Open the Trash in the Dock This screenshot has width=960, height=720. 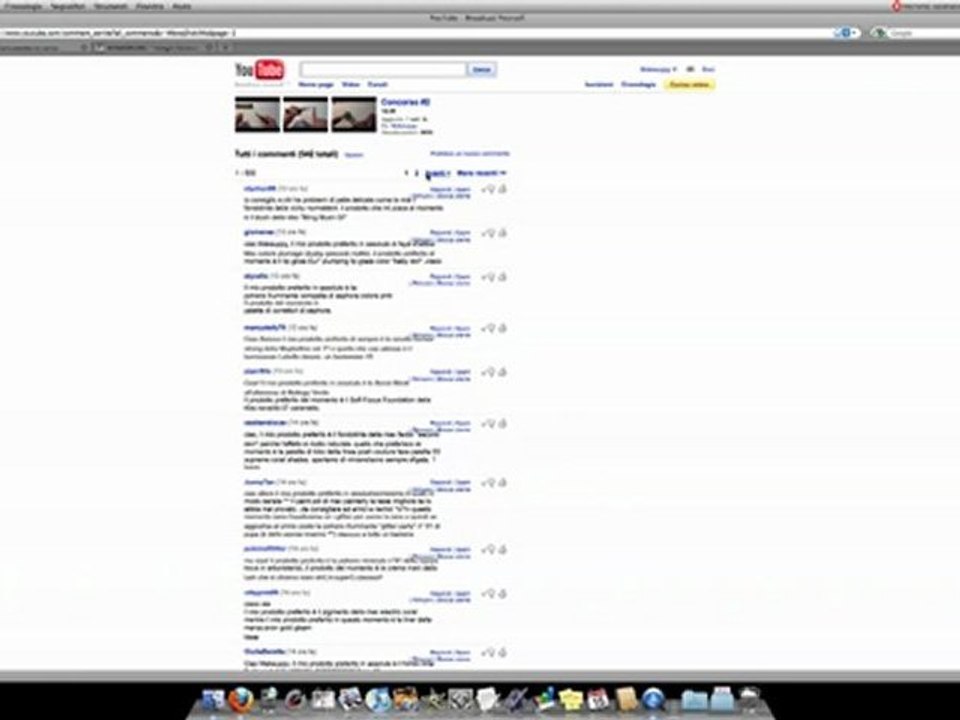[750, 699]
